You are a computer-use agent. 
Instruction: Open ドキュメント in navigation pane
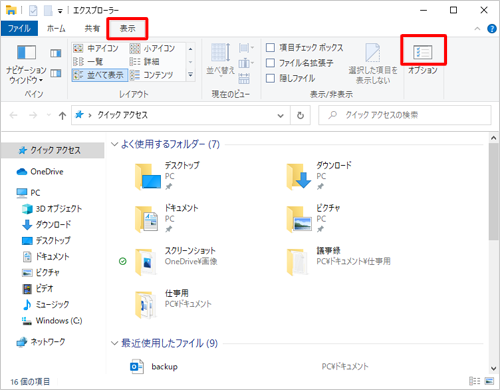[46, 257]
